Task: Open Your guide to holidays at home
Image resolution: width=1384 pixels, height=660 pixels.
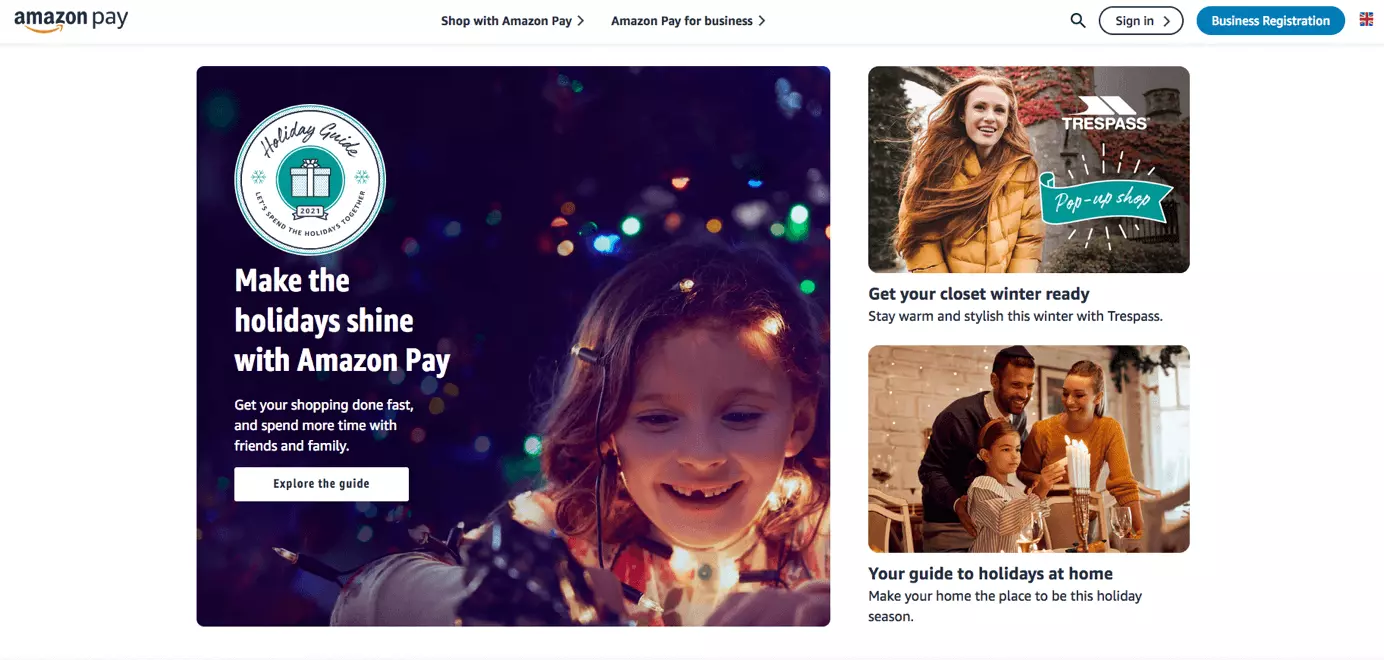Action: [990, 574]
